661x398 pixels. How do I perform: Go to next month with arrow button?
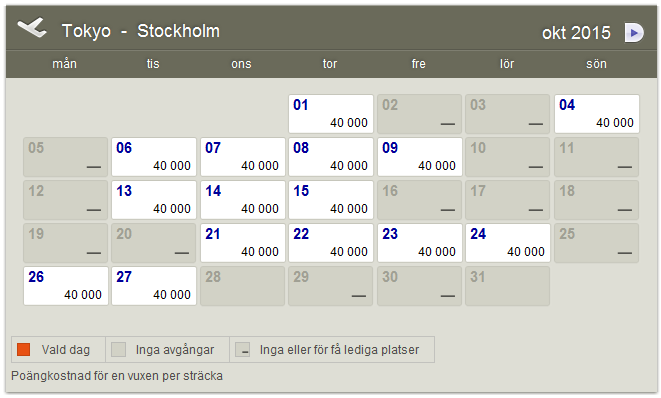634,33
